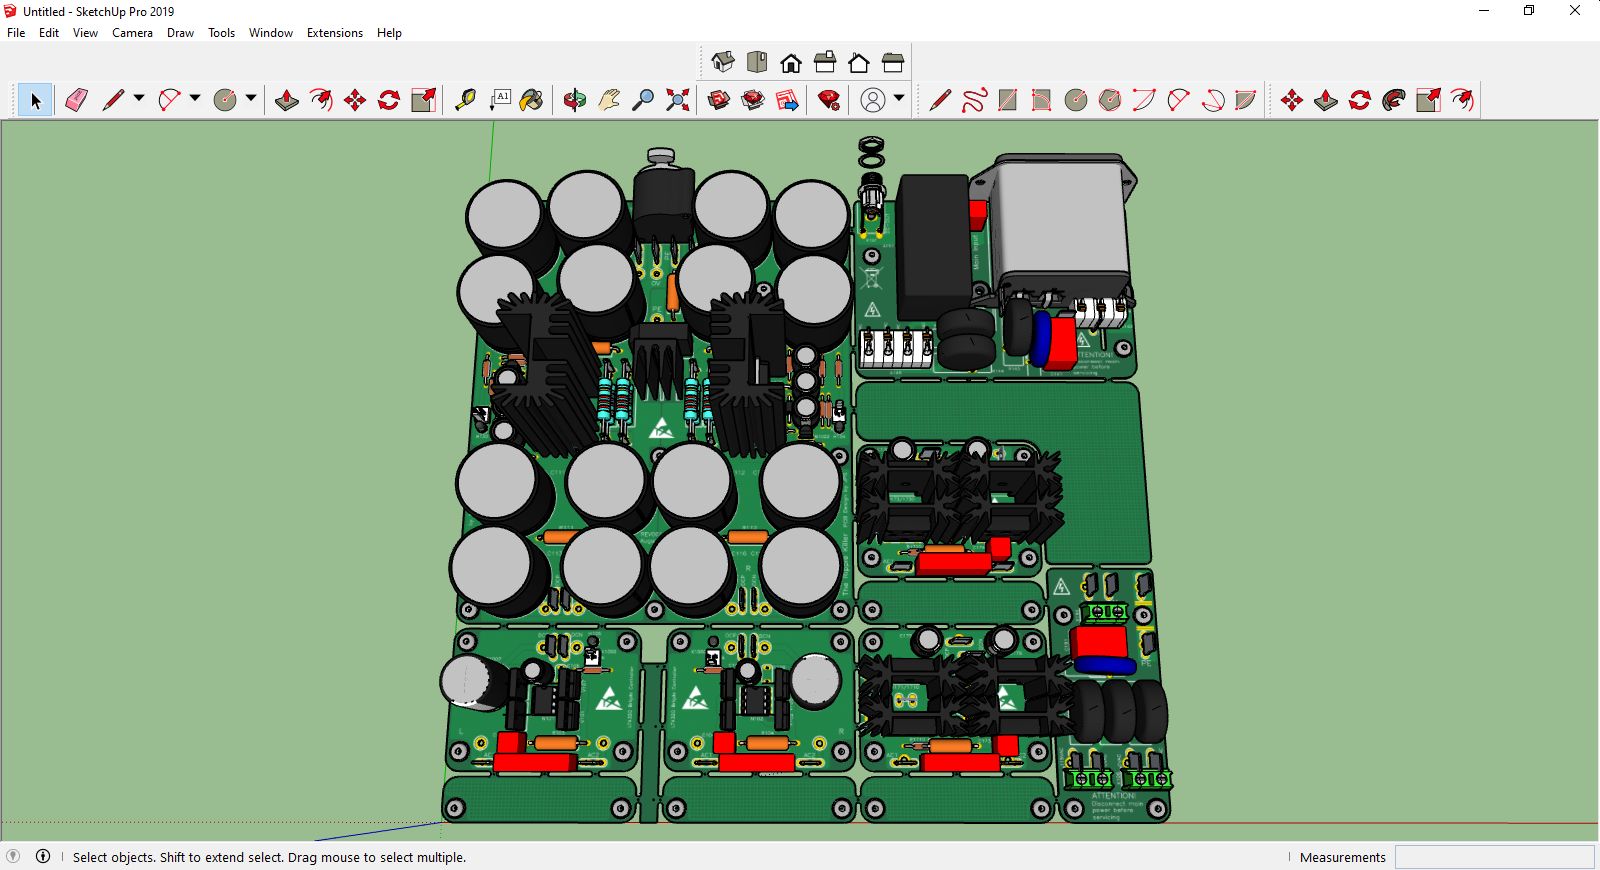Choose the Zoom magnifier tool
Image resolution: width=1600 pixels, height=870 pixels.
pos(643,100)
